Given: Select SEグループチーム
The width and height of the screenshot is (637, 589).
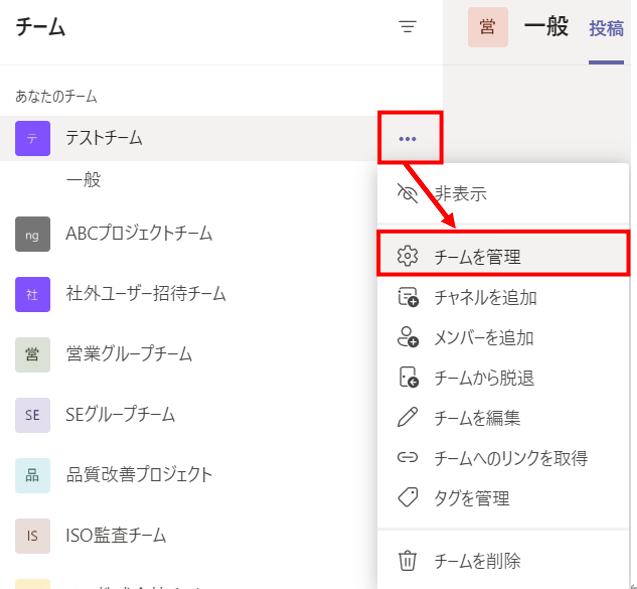Looking at the screenshot, I should (120, 414).
